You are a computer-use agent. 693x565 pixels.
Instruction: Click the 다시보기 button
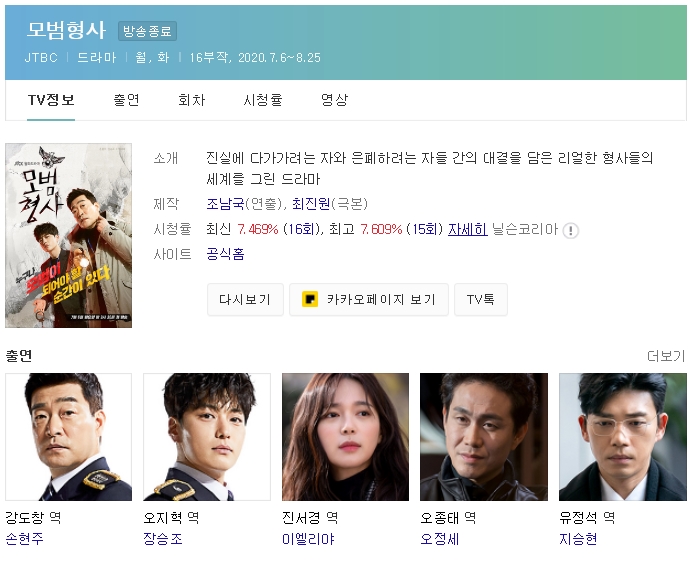(245, 300)
